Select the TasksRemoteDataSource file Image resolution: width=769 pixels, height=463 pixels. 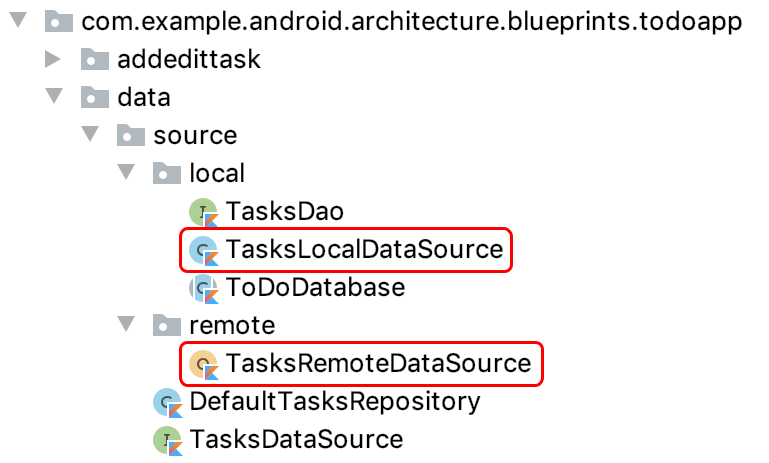click(x=378, y=364)
